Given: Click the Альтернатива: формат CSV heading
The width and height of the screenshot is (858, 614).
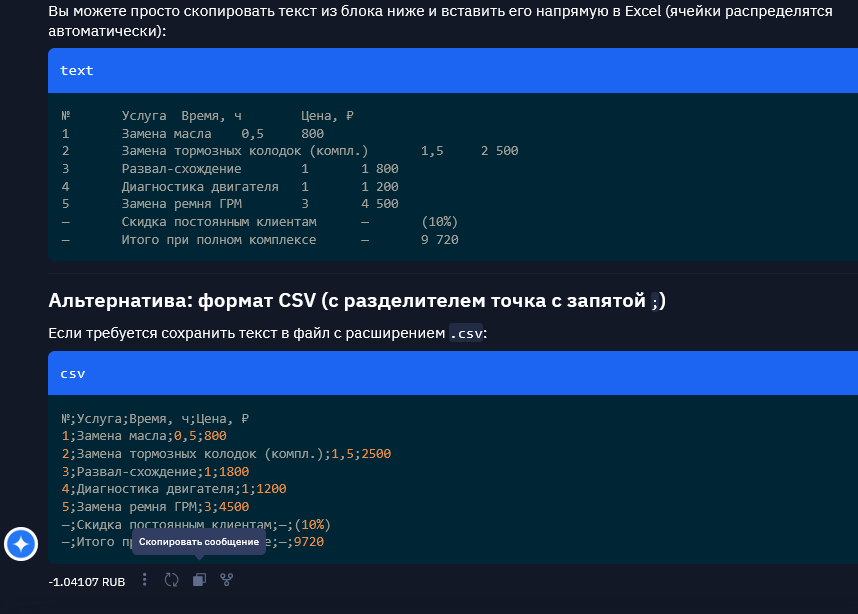Looking at the screenshot, I should pyautogui.click(x=357, y=300).
